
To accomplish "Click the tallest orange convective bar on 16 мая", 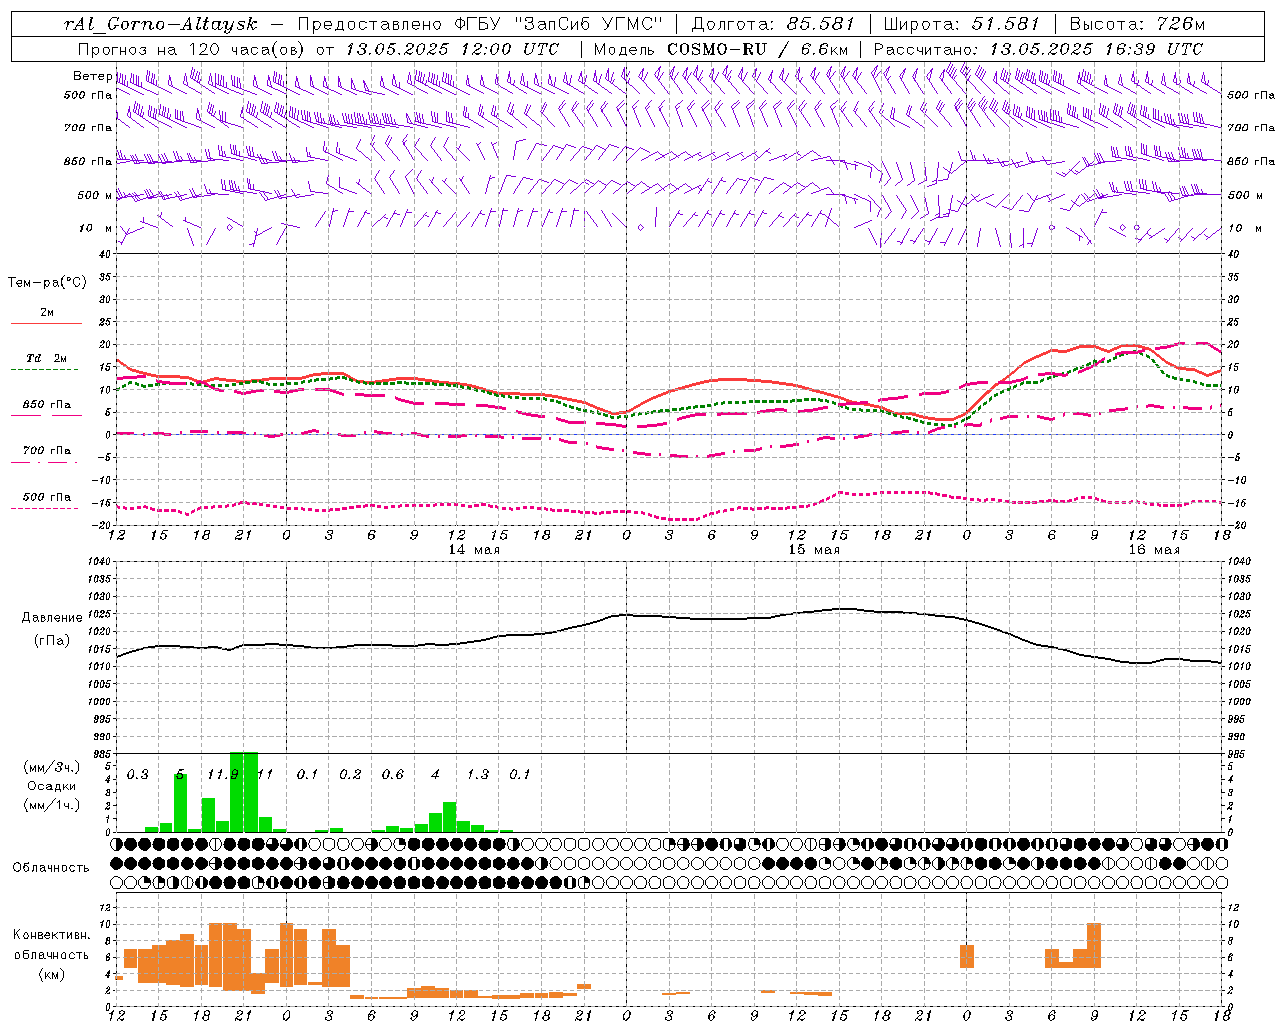I will point(1094,945).
